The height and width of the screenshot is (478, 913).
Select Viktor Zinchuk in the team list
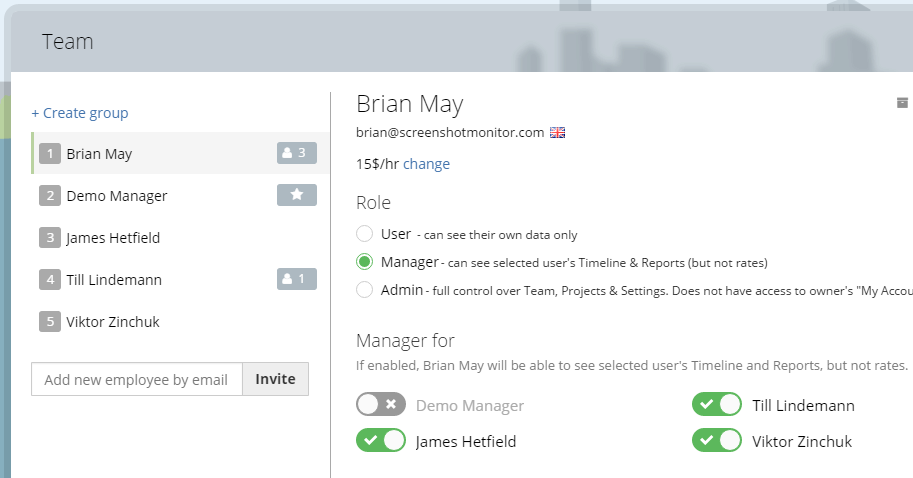point(181,321)
